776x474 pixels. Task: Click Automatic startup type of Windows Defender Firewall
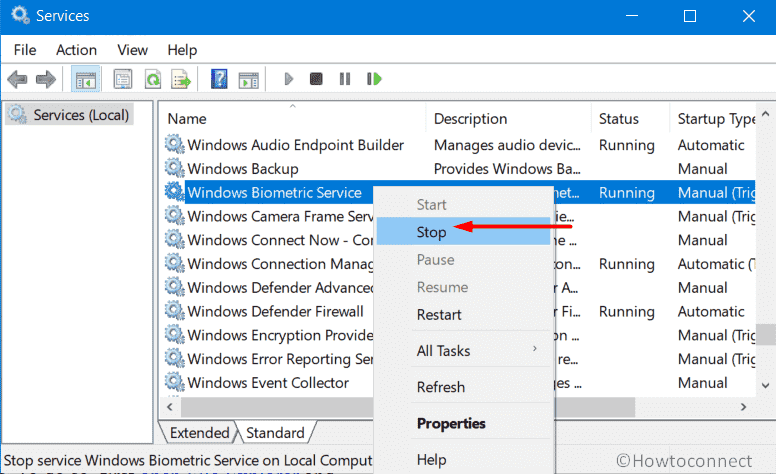click(x=711, y=311)
